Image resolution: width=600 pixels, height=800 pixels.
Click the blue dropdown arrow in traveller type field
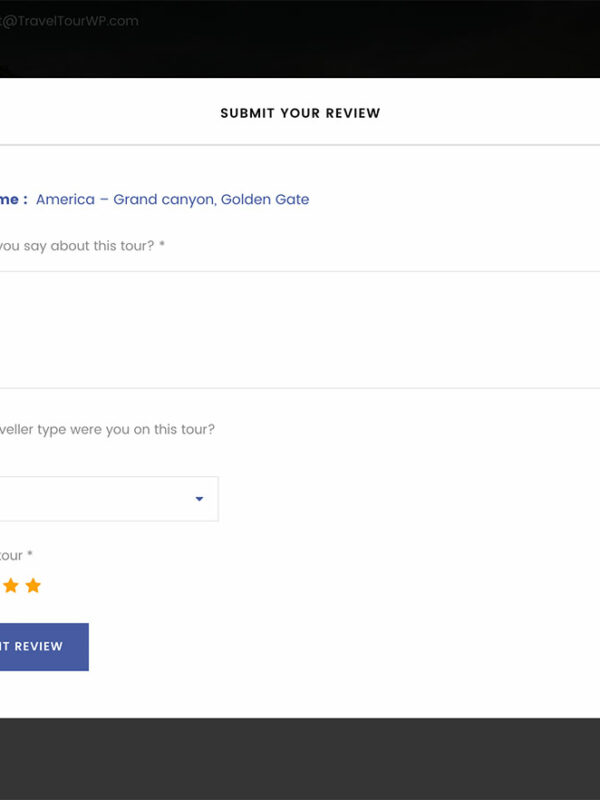[x=199, y=499]
